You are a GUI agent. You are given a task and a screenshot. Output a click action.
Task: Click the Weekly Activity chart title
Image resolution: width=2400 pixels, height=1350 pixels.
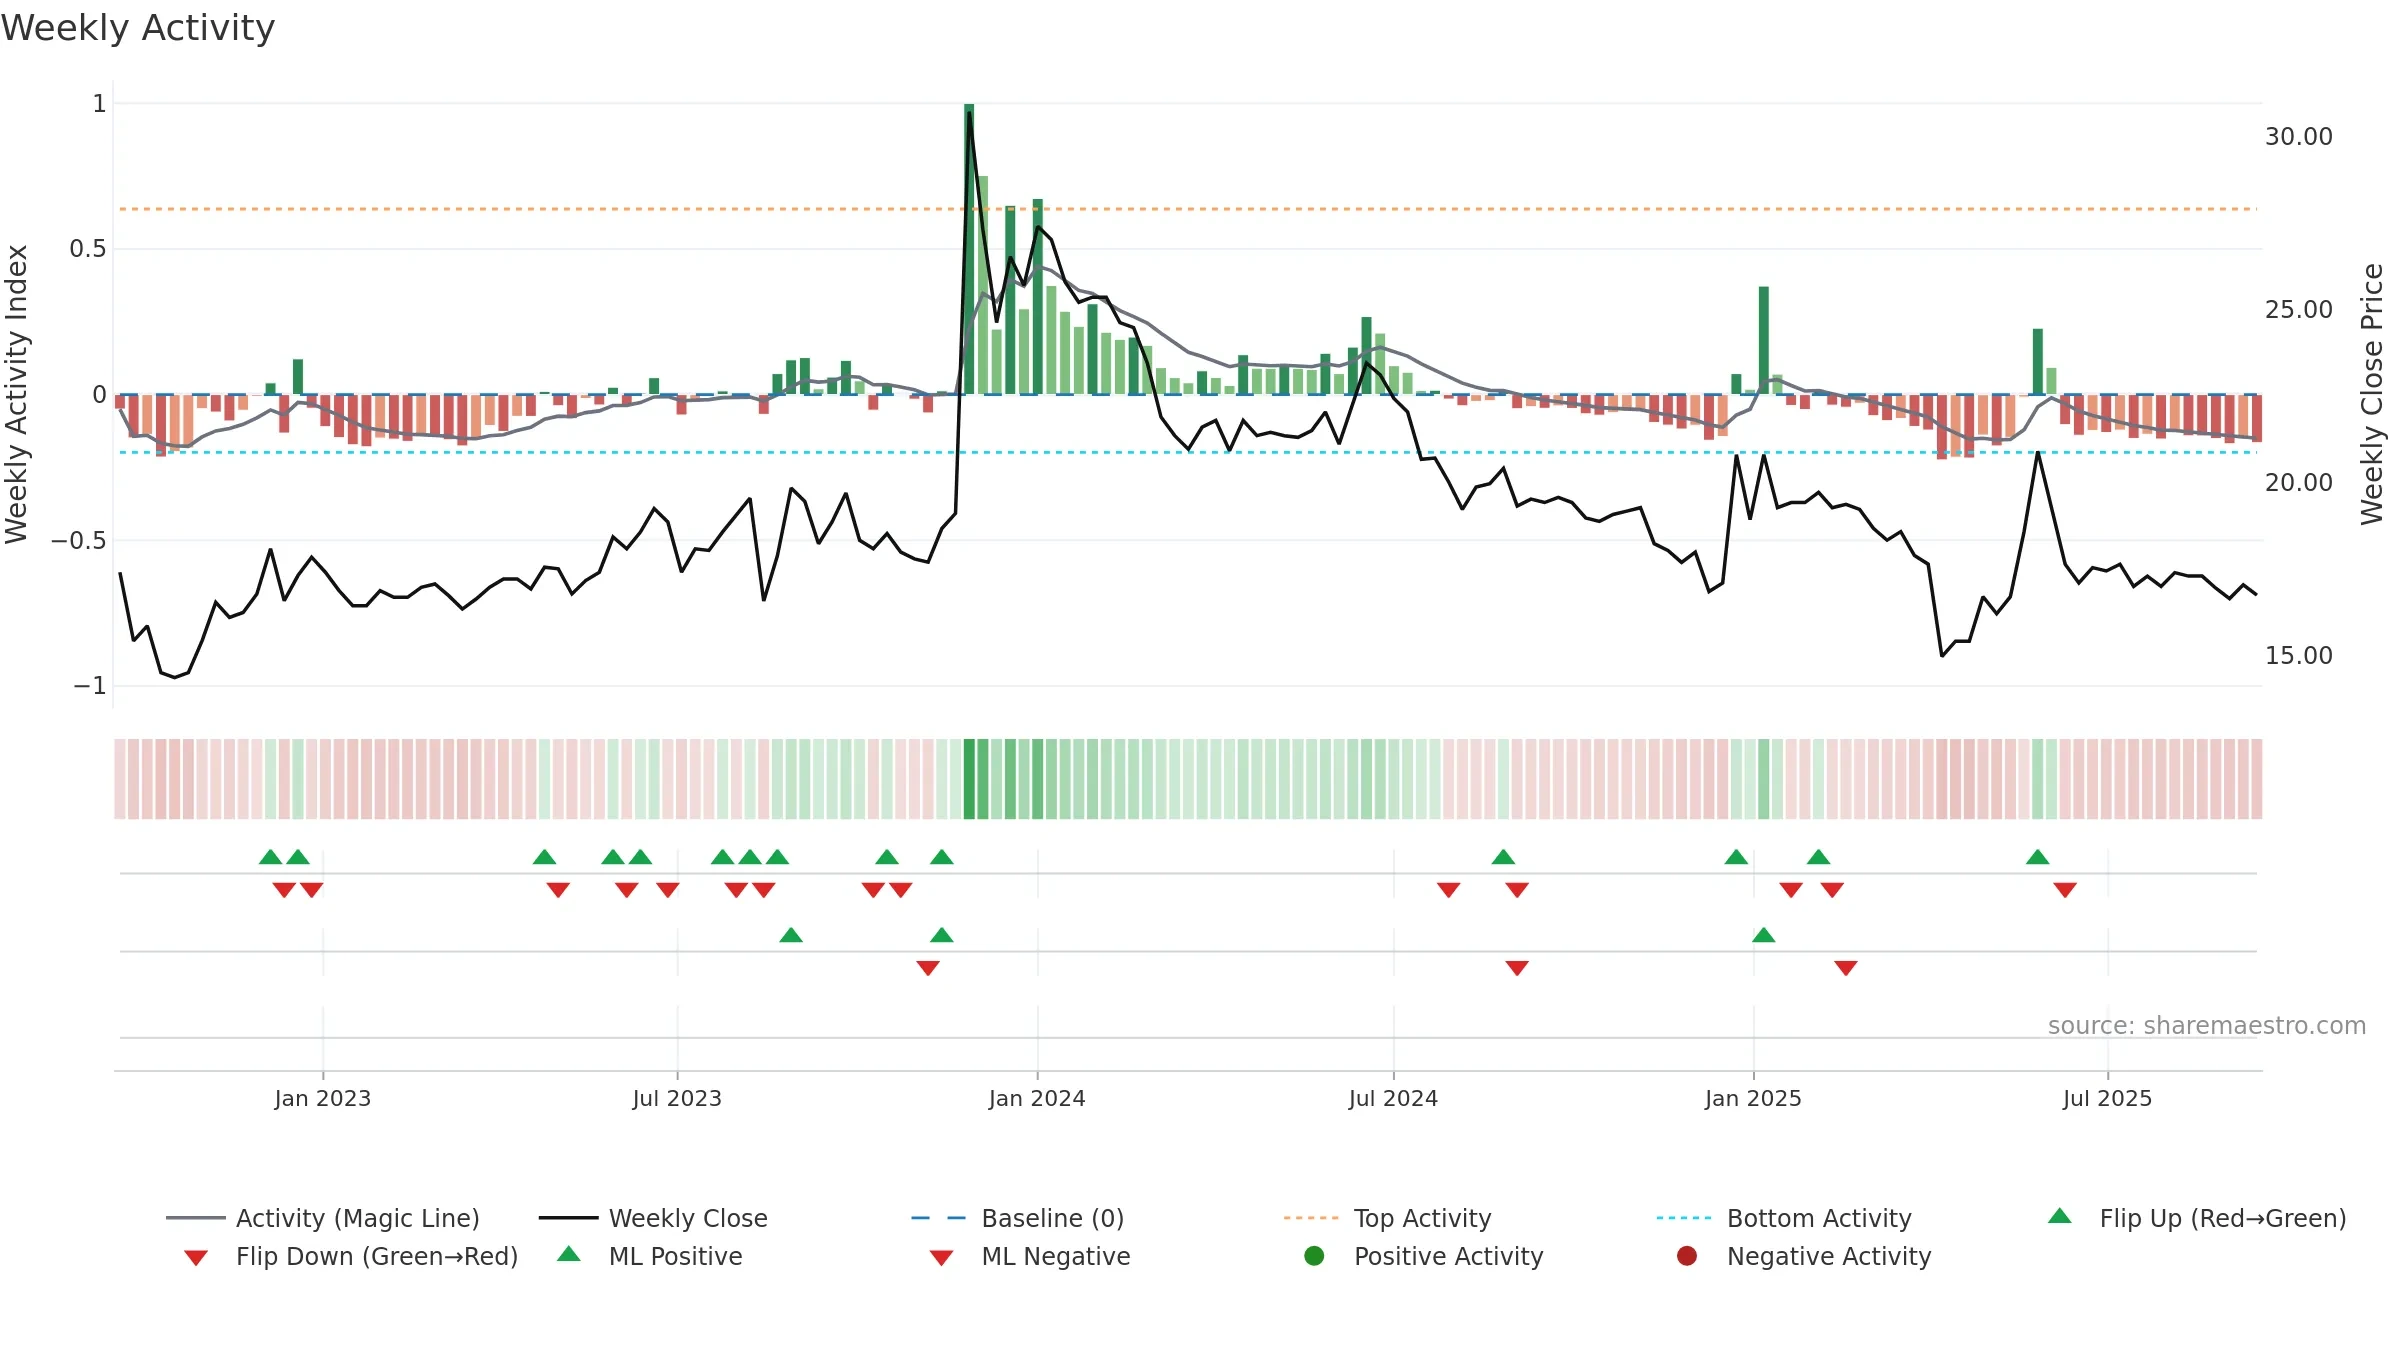[x=138, y=28]
